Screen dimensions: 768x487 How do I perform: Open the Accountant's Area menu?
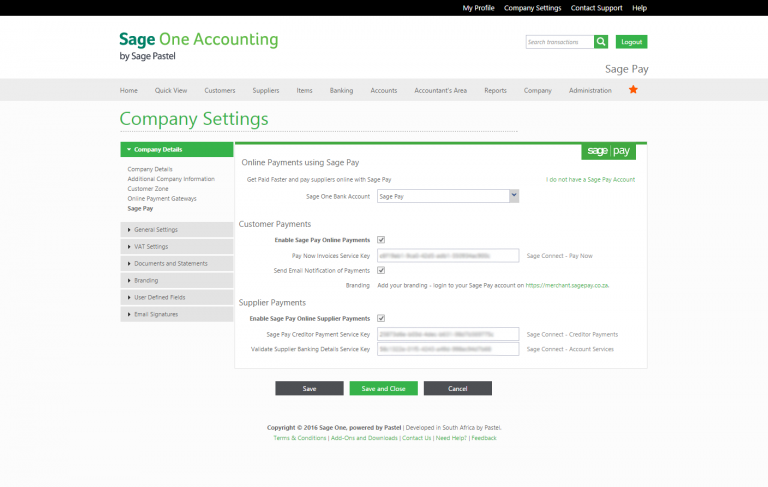pos(441,90)
